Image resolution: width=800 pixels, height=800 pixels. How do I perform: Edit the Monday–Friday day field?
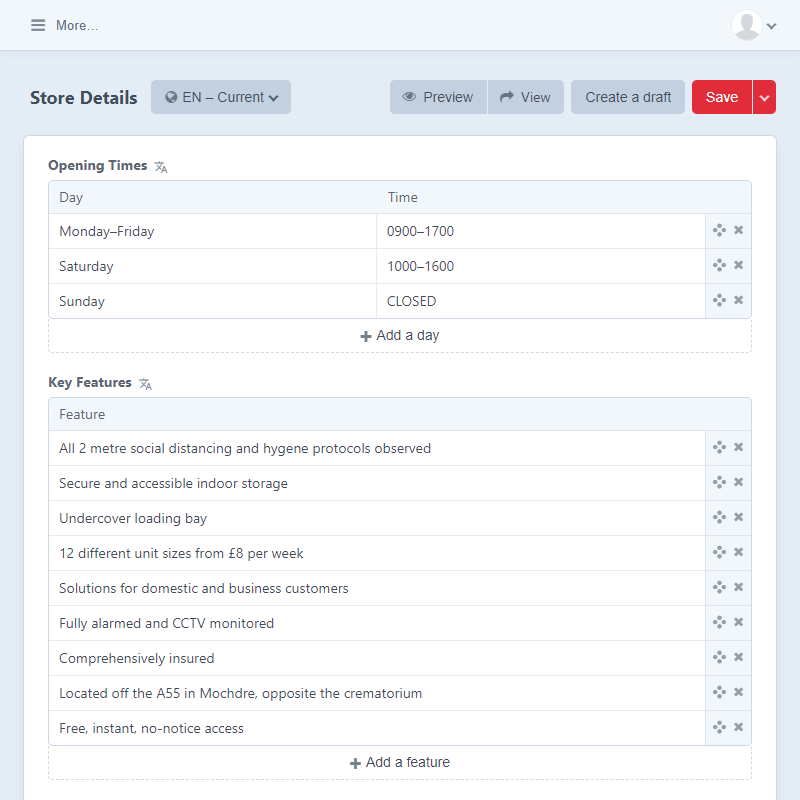[213, 231]
